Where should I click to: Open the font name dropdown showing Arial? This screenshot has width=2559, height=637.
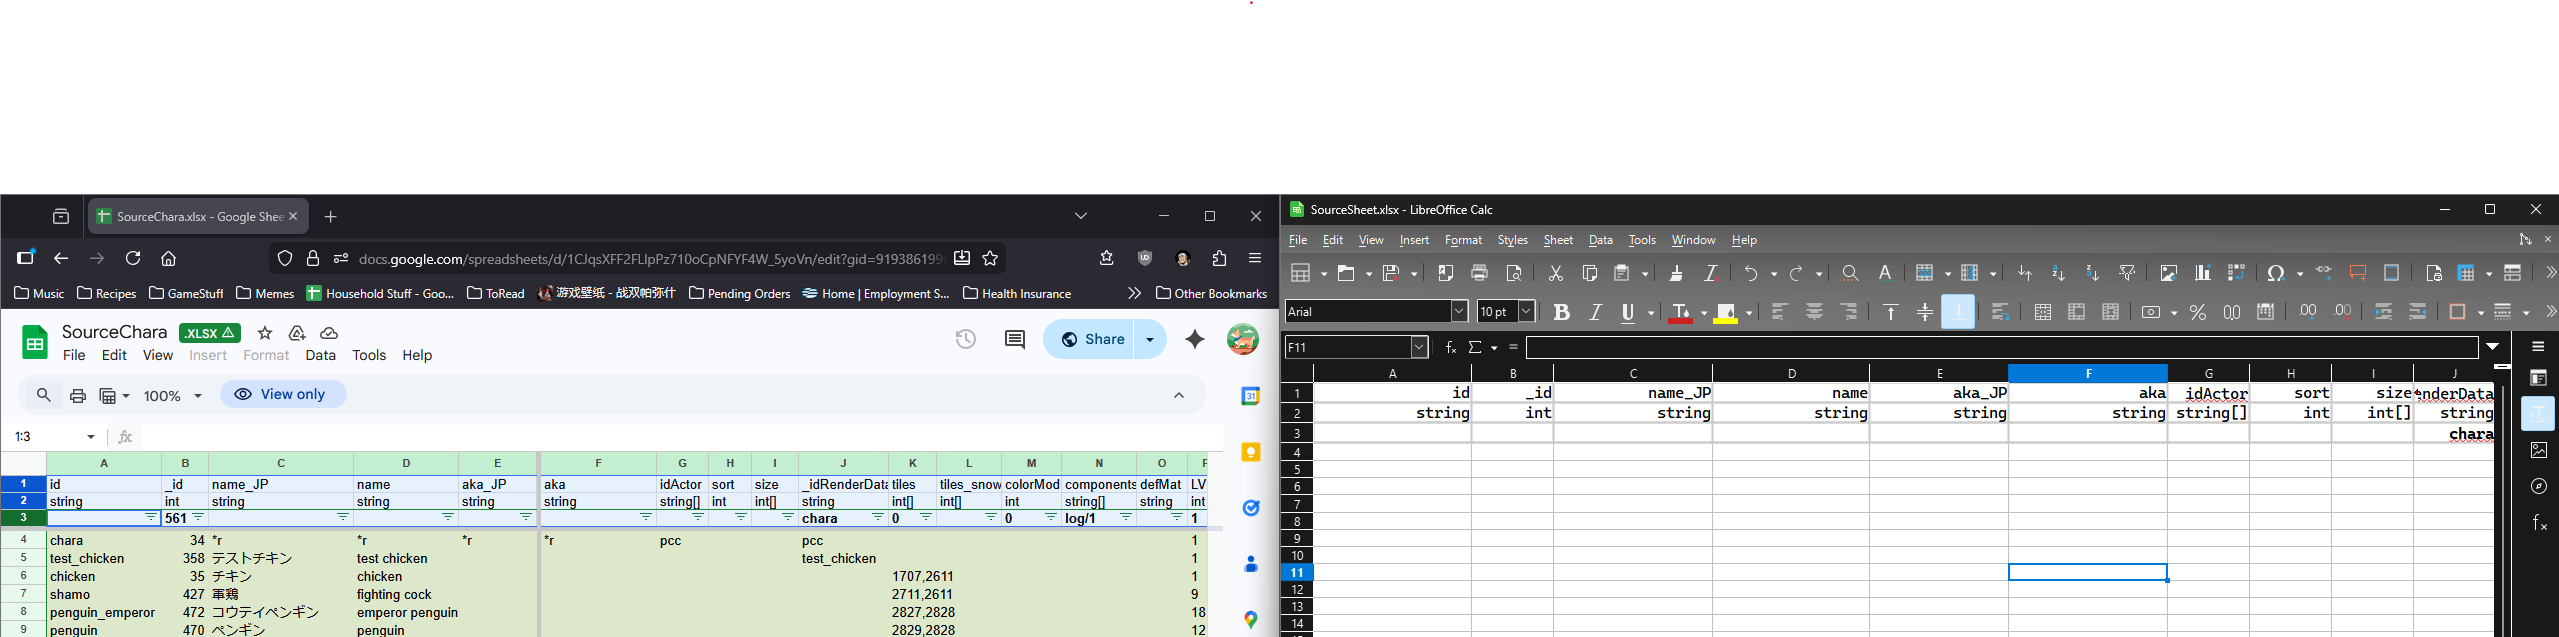pos(1459,312)
